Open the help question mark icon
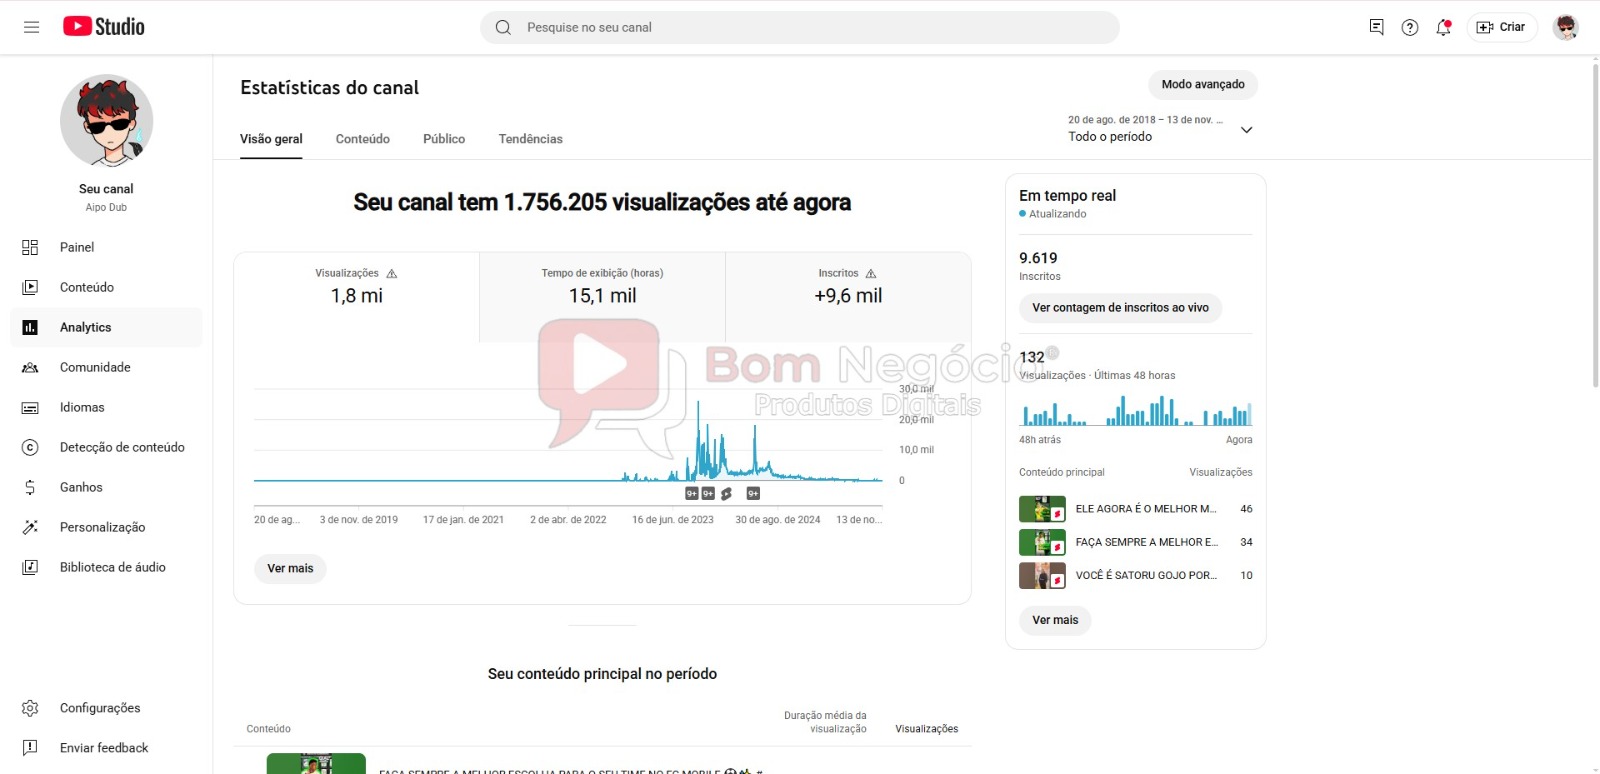This screenshot has height=774, width=1600. 1410,27
